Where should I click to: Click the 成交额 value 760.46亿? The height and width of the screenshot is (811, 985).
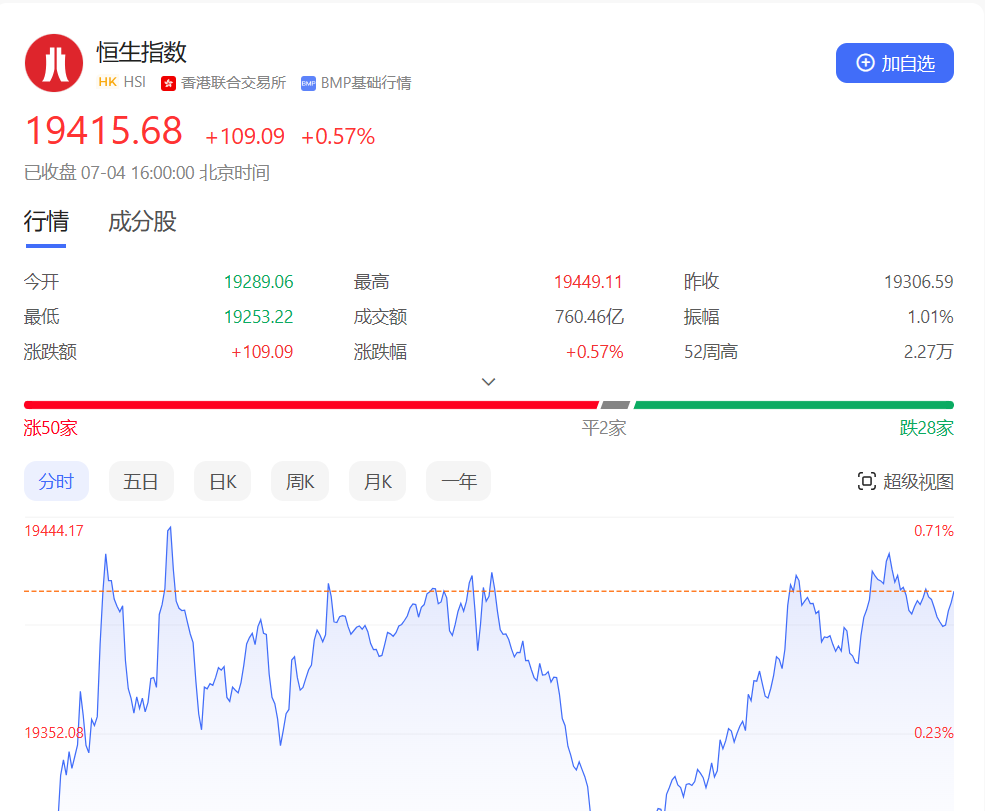point(589,317)
